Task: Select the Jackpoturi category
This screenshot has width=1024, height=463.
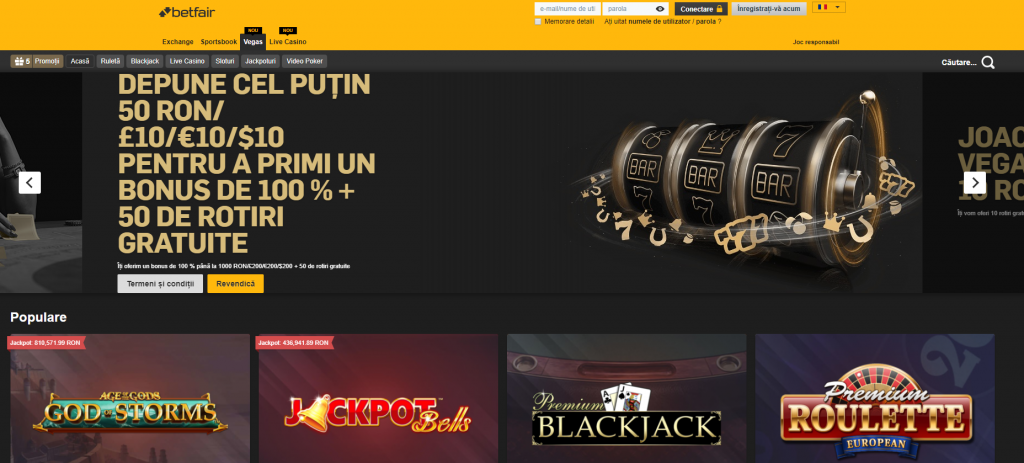Action: click(261, 61)
